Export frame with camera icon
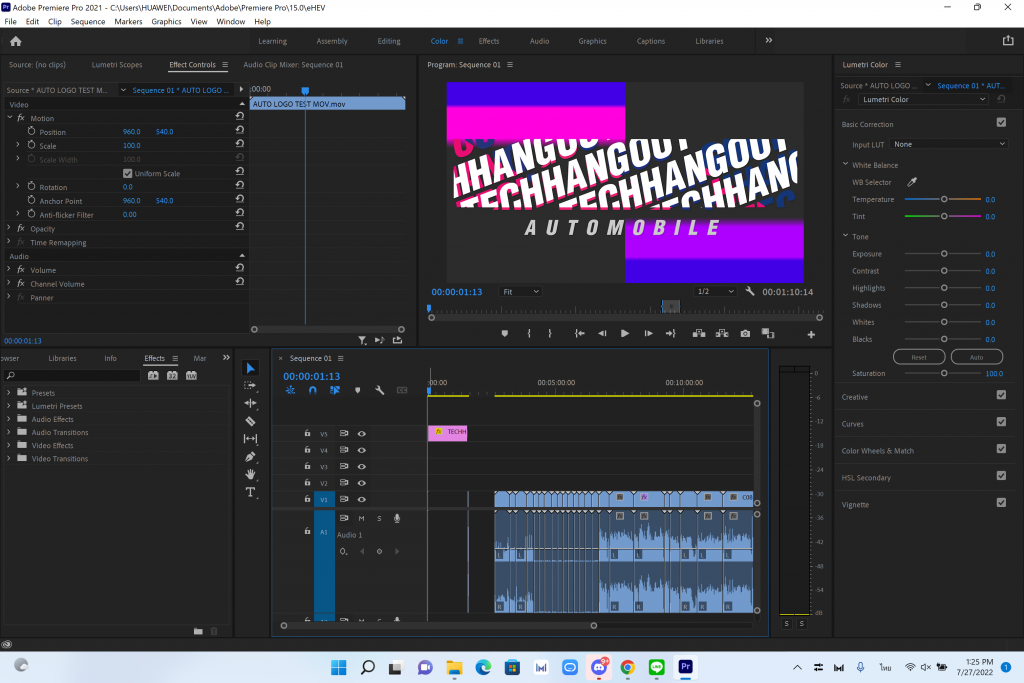 tap(745, 334)
